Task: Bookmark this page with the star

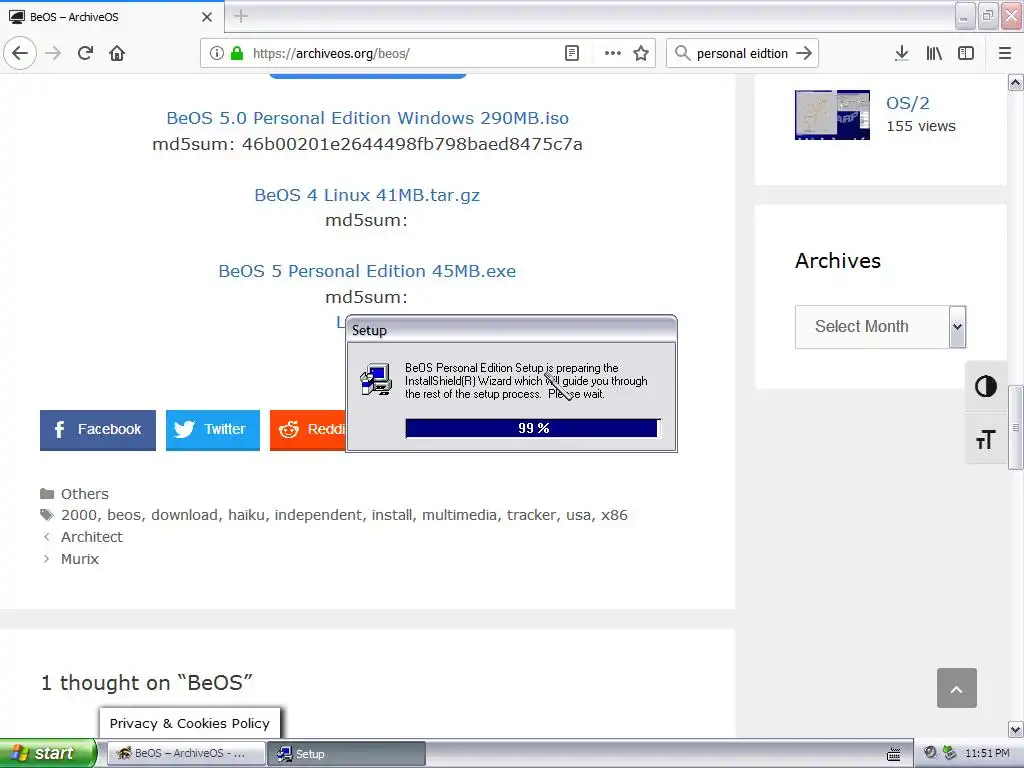Action: [641, 53]
